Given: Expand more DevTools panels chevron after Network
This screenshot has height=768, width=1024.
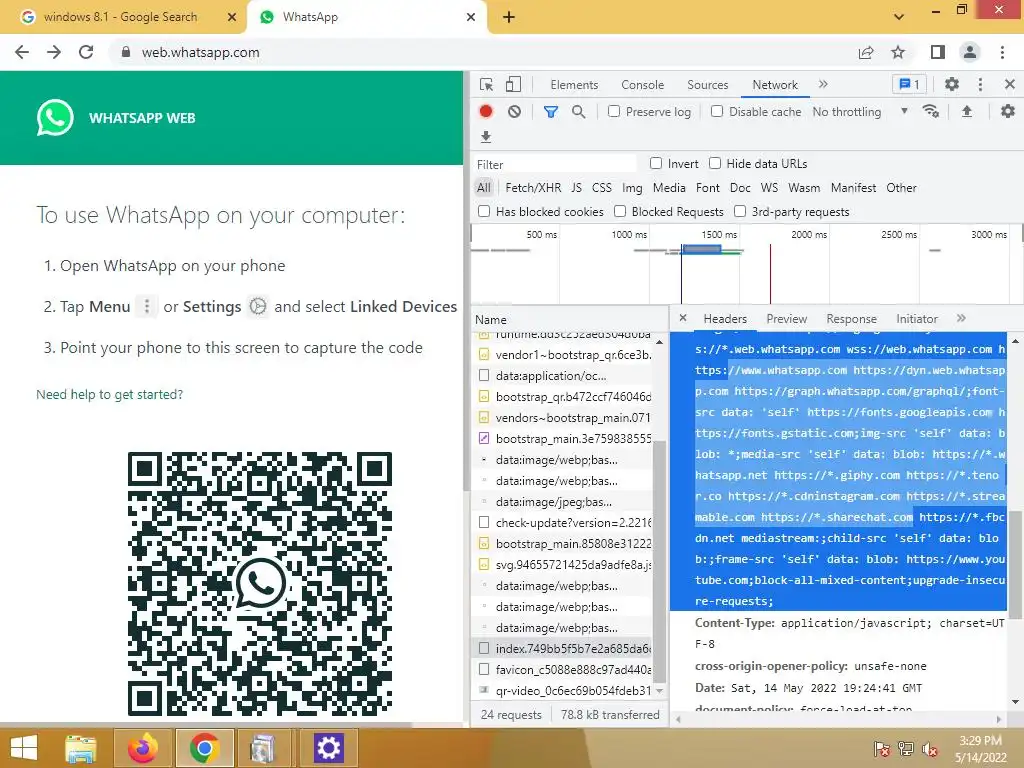Looking at the screenshot, I should tap(823, 84).
